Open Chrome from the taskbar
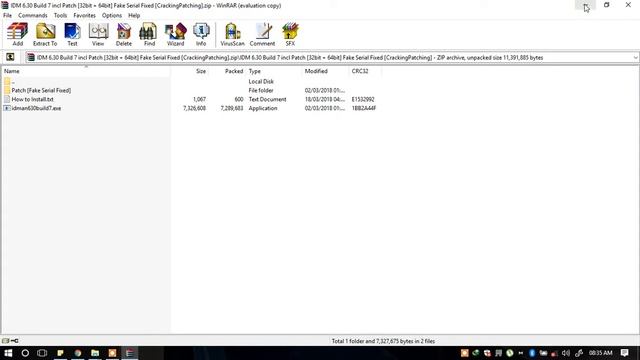 coord(78,353)
